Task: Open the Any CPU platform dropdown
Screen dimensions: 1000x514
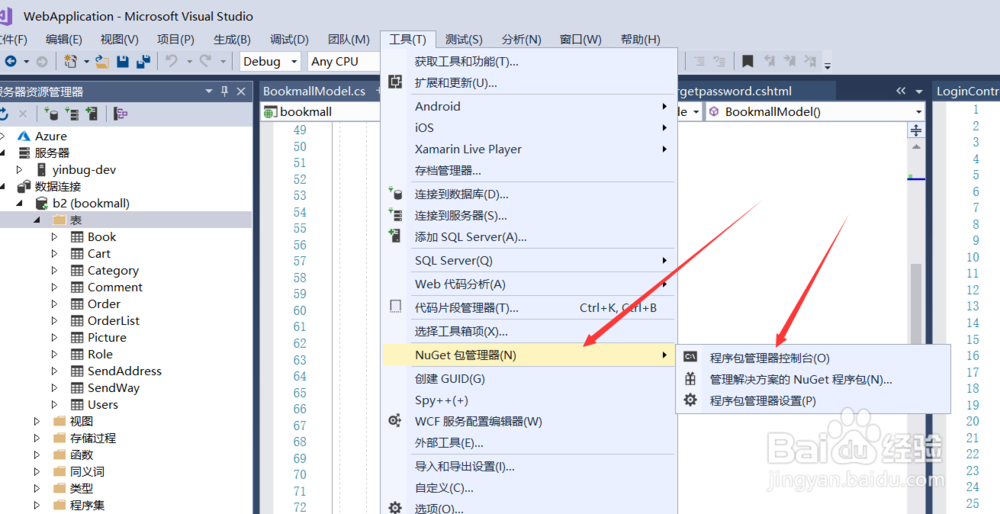Action: 345,61
